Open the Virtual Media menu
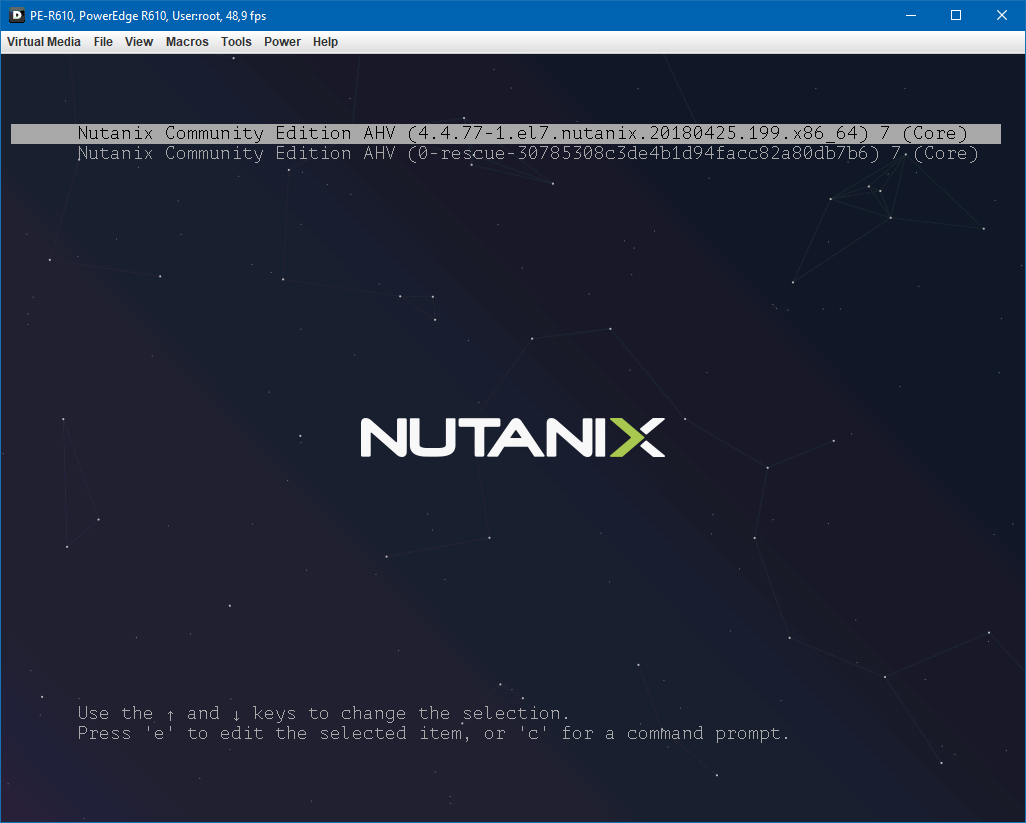Image resolution: width=1026 pixels, height=823 pixels. 44,42
